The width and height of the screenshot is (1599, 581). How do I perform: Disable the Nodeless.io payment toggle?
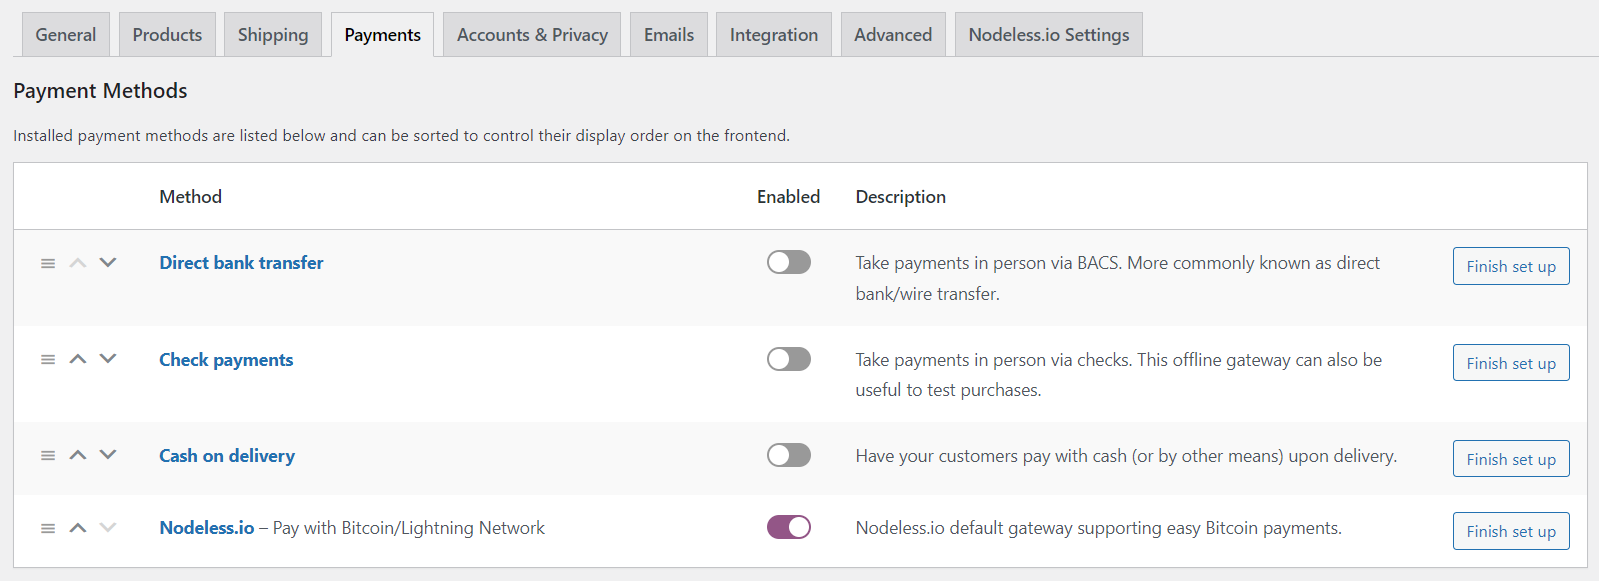point(788,527)
